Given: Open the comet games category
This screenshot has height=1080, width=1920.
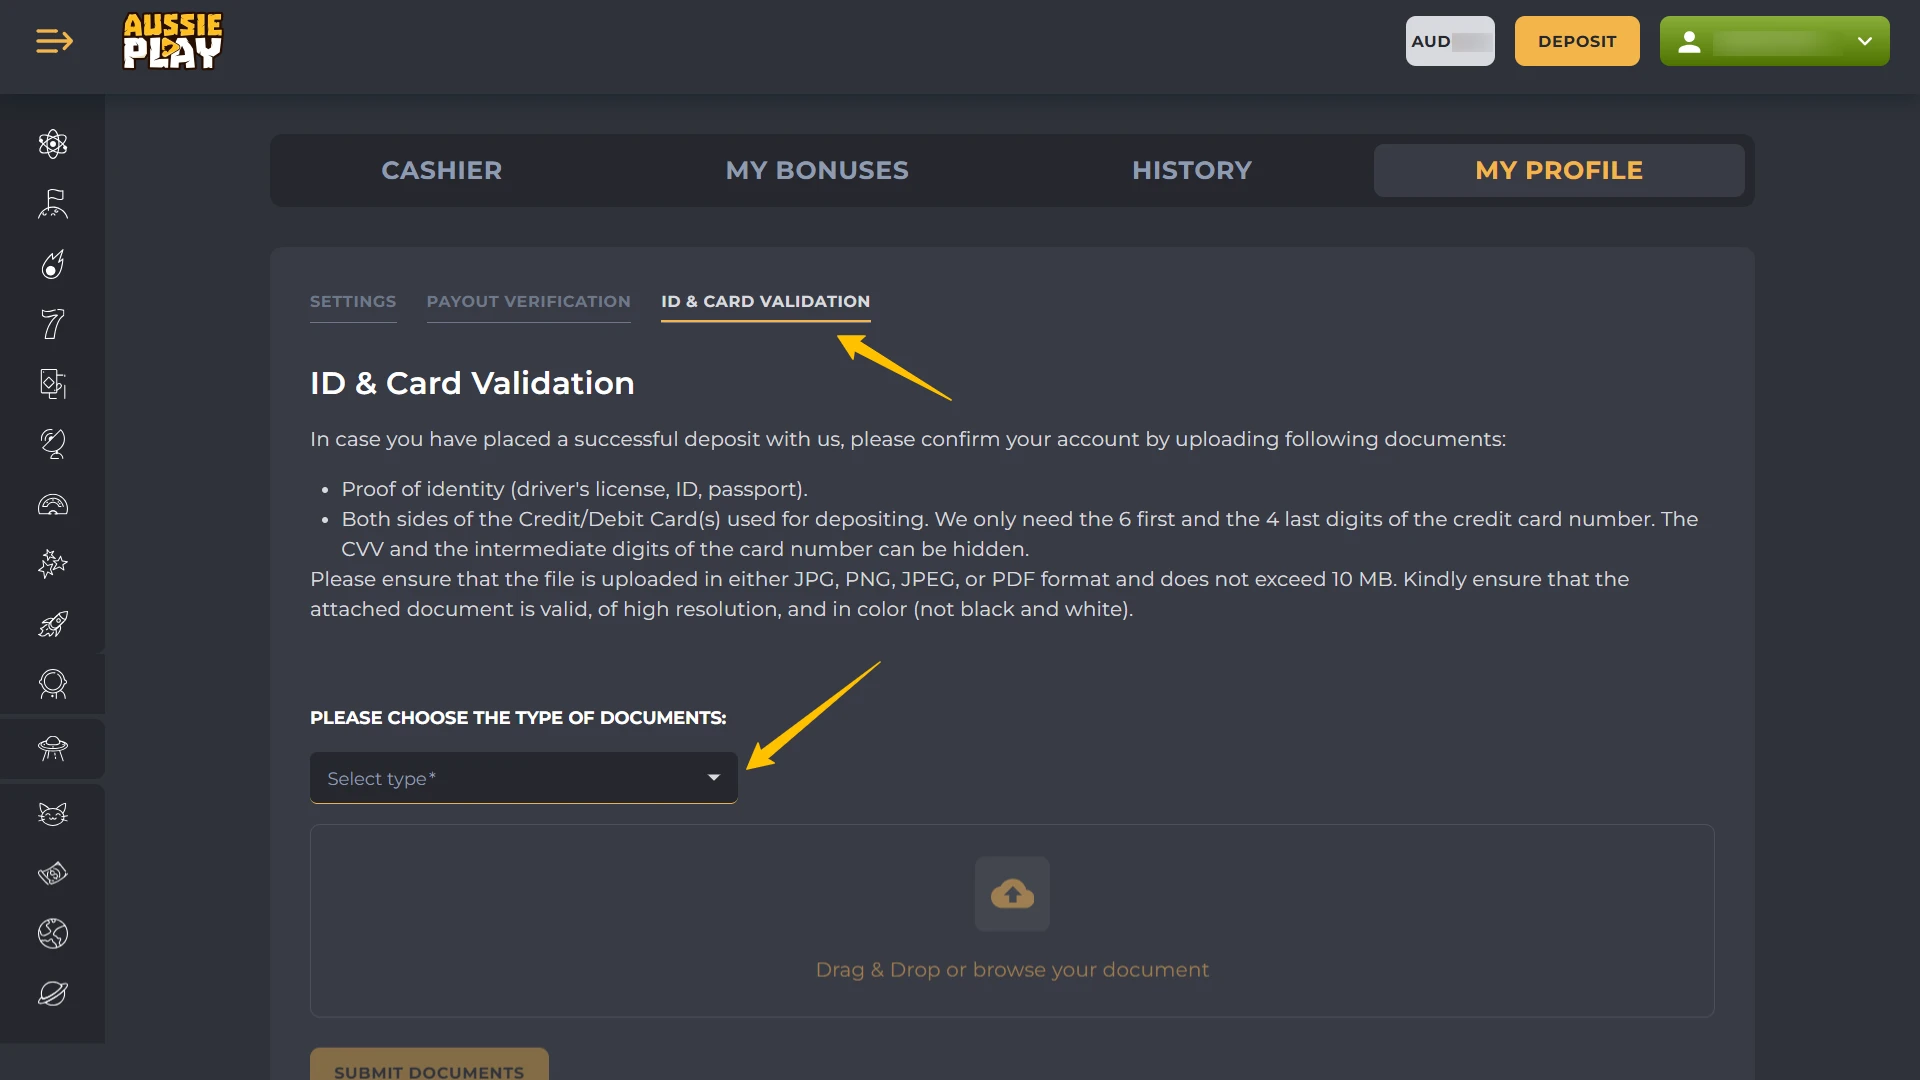Looking at the screenshot, I should tap(53, 264).
